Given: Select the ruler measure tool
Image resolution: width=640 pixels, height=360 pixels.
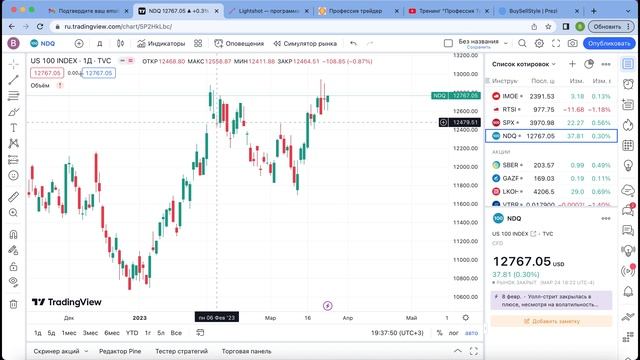Looking at the screenshot, I should (13, 197).
